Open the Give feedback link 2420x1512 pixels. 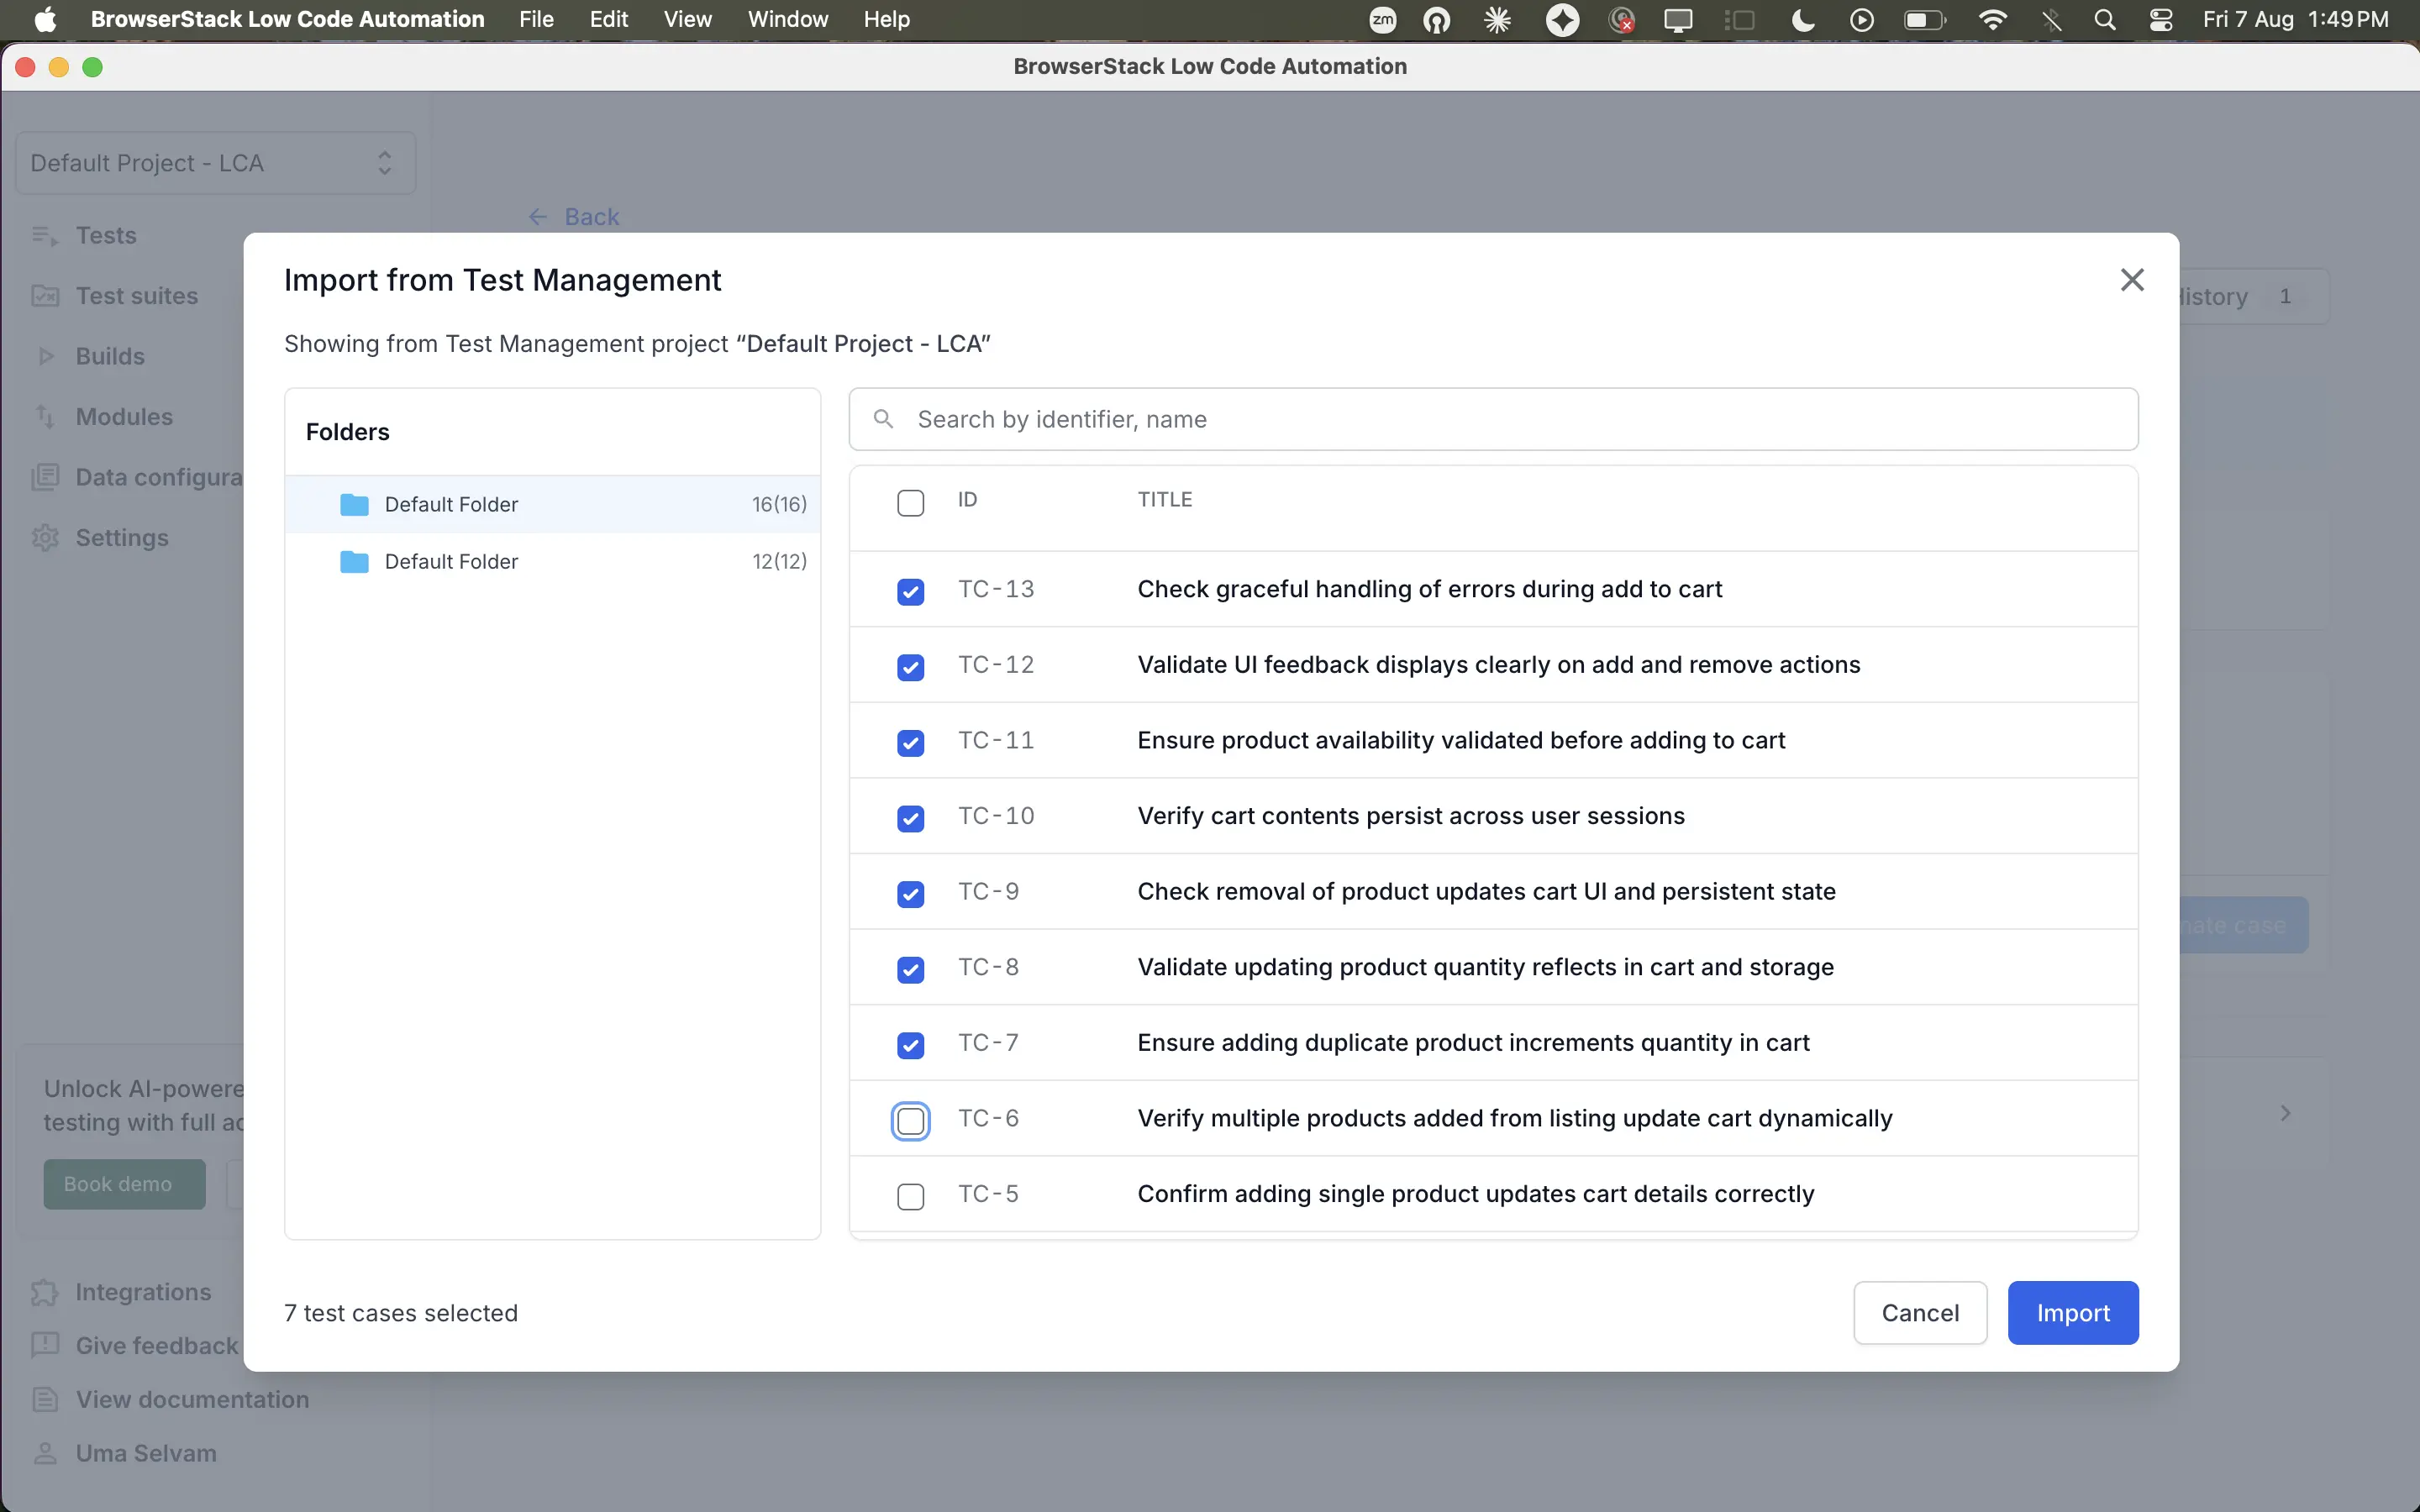(x=157, y=1346)
